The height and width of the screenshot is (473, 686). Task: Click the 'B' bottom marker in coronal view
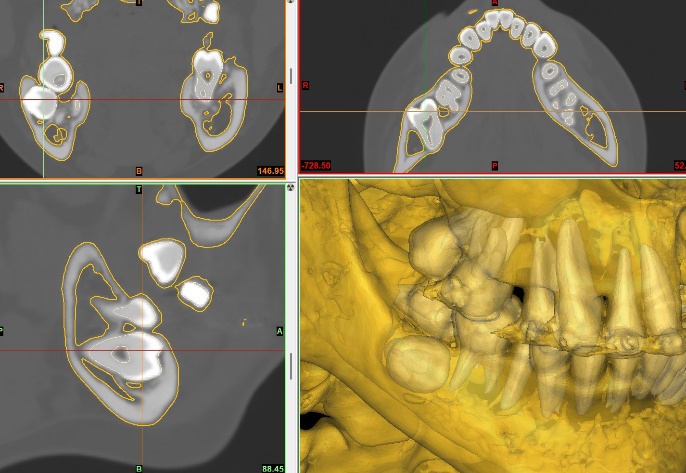(x=138, y=171)
